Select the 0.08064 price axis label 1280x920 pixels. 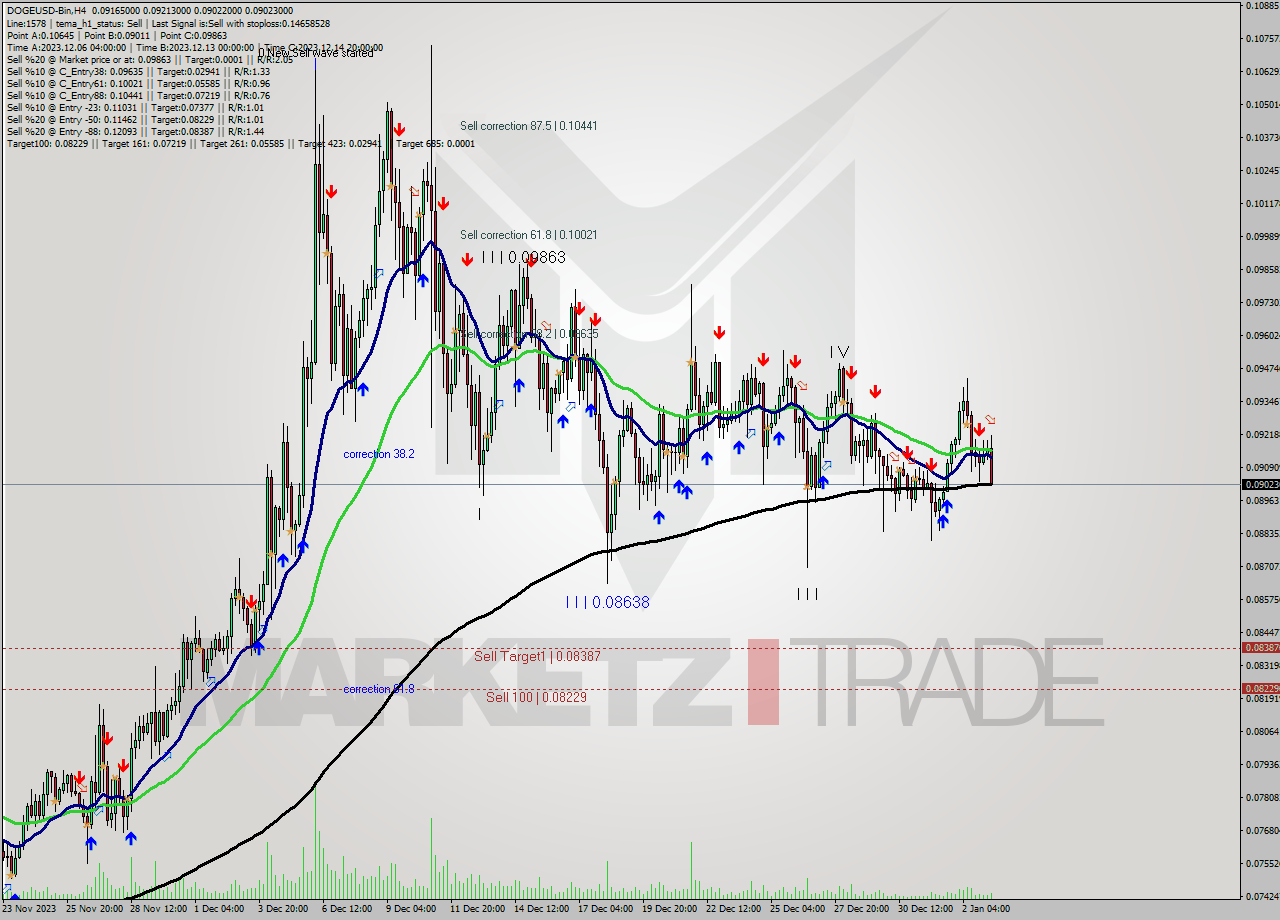click(x=1262, y=731)
